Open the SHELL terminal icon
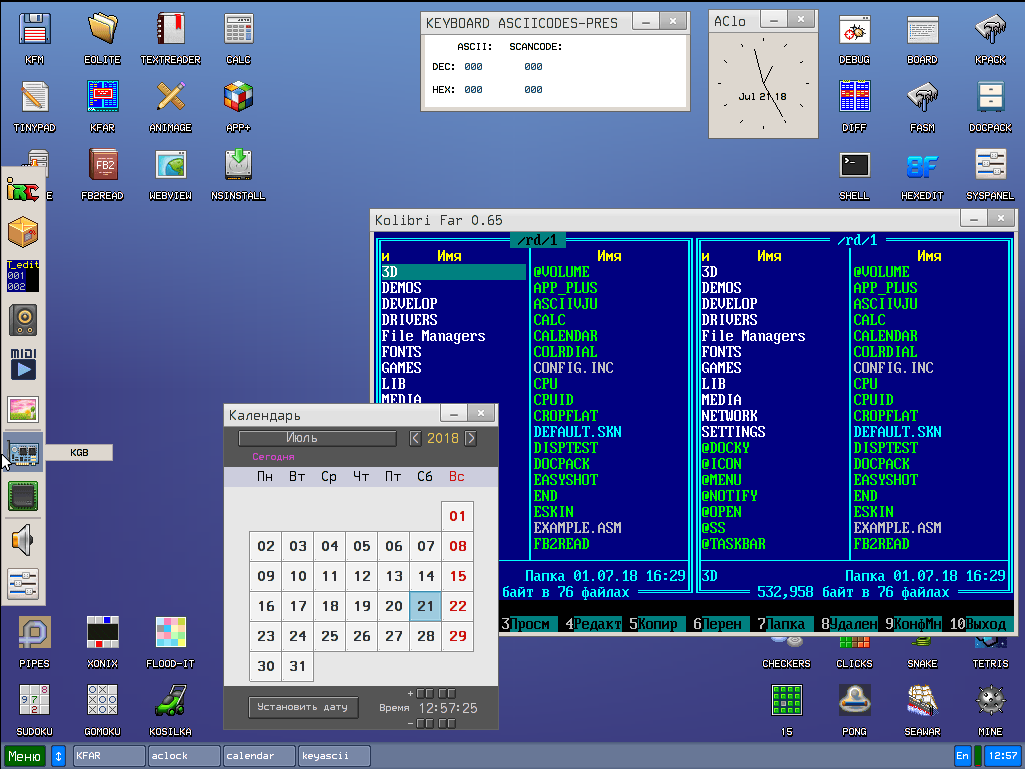This screenshot has width=1025, height=769. (x=854, y=166)
